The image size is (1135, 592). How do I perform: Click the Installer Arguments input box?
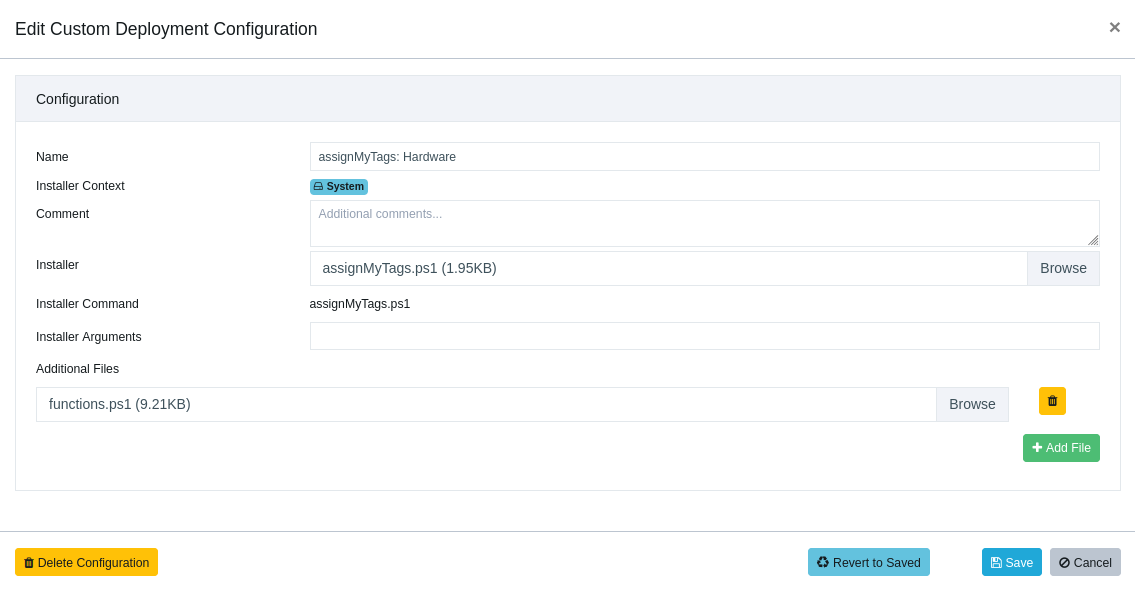point(704,336)
